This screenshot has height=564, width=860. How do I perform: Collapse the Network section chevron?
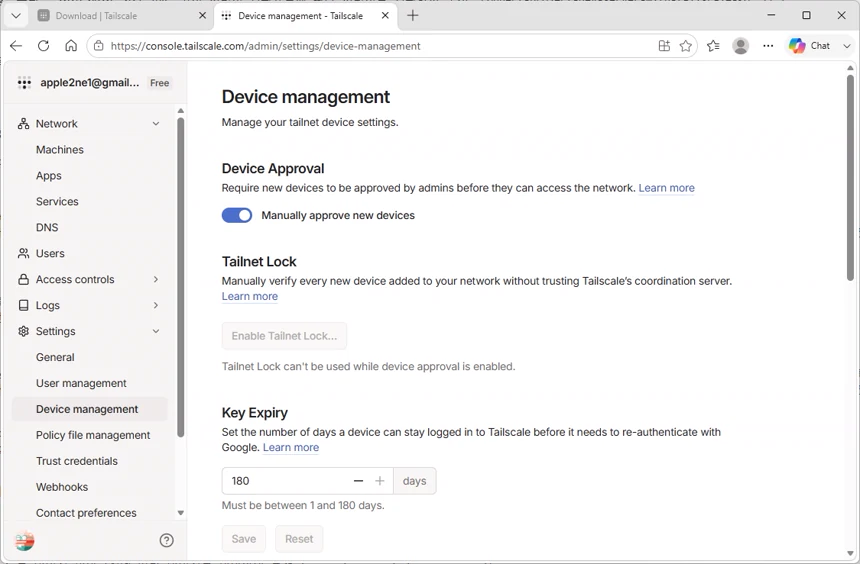click(156, 123)
